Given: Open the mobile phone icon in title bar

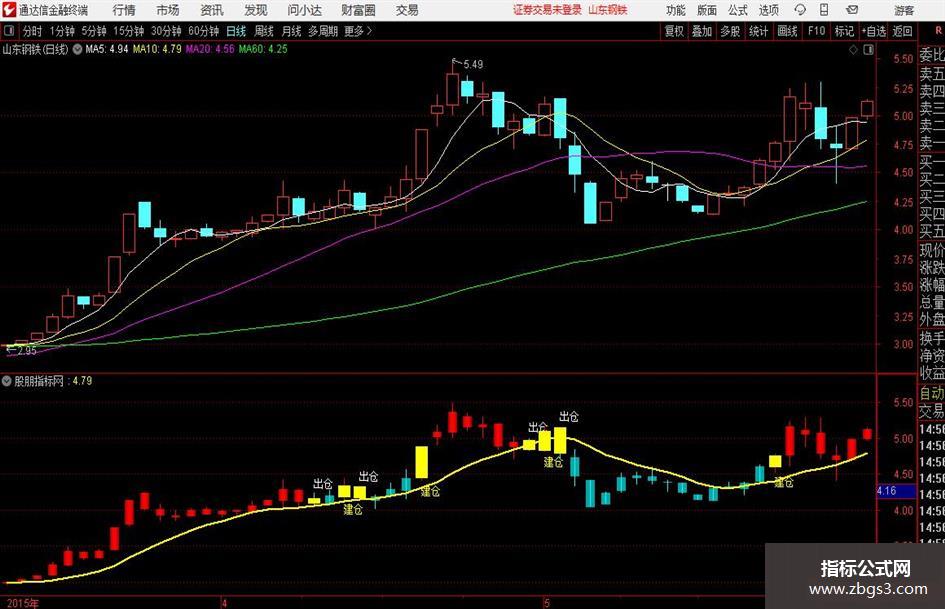Looking at the screenshot, I should tap(824, 10).
